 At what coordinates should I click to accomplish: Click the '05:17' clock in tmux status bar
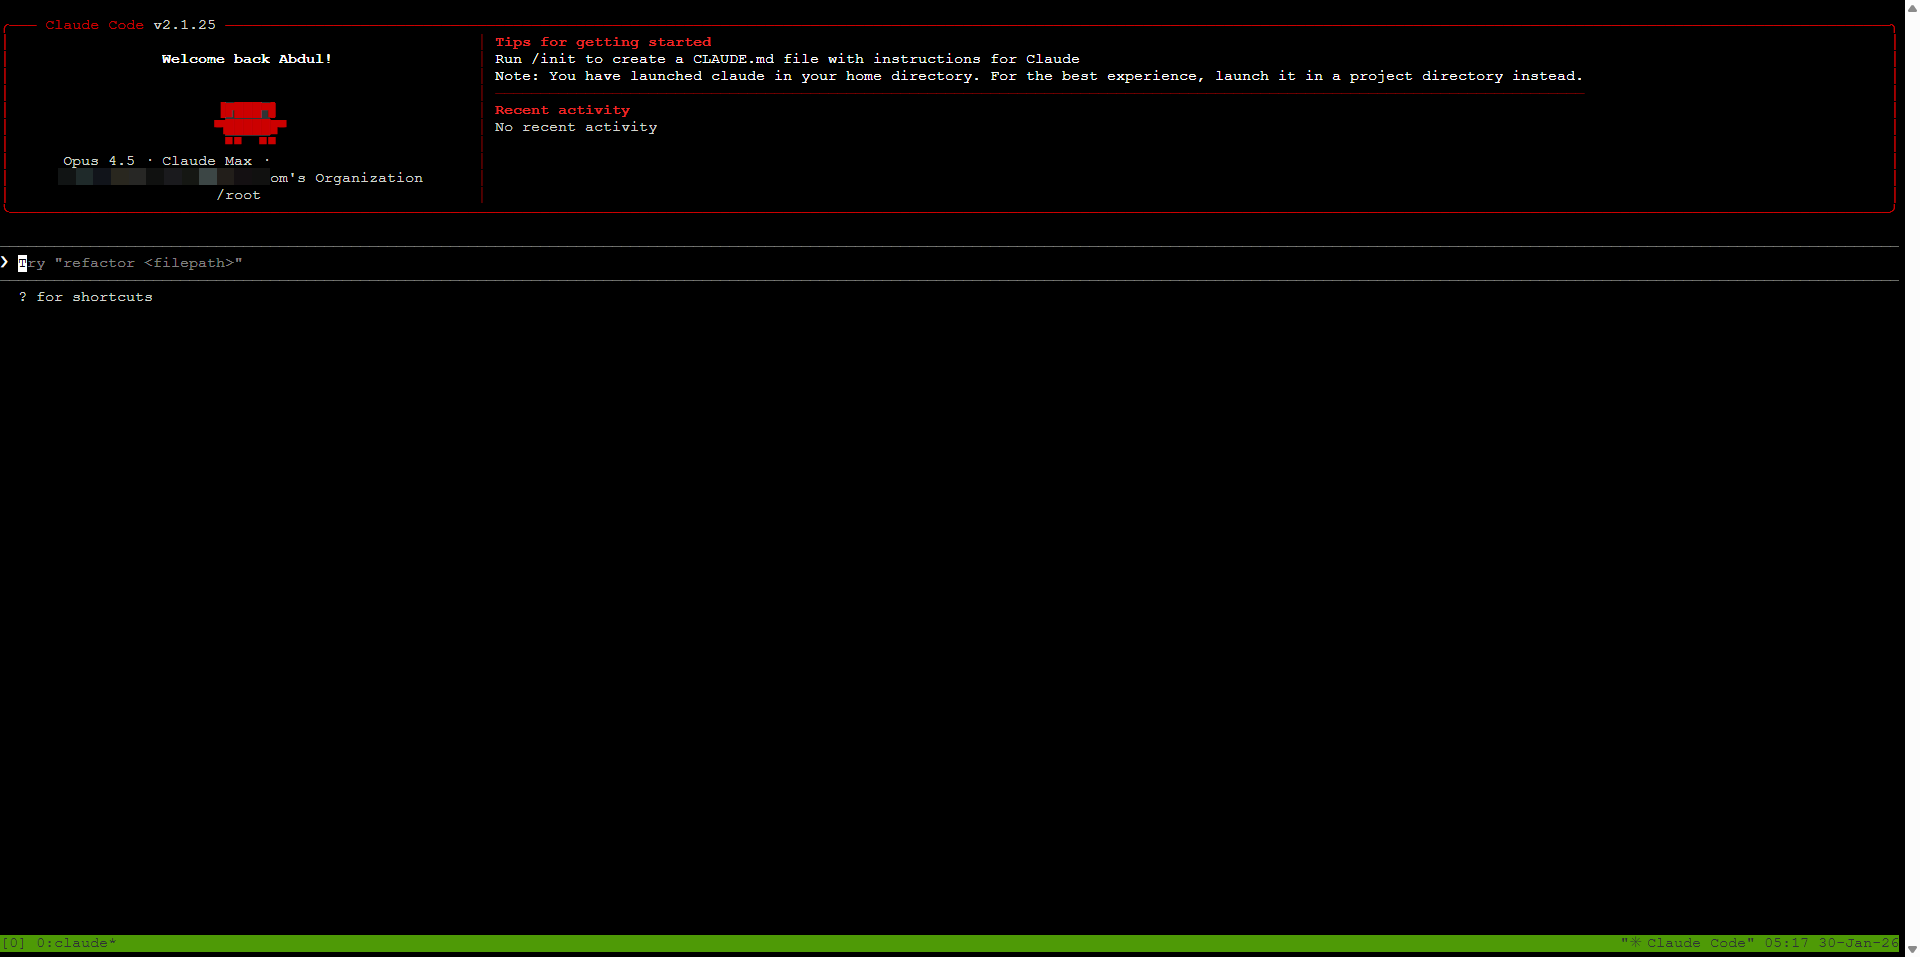pyautogui.click(x=1786, y=943)
